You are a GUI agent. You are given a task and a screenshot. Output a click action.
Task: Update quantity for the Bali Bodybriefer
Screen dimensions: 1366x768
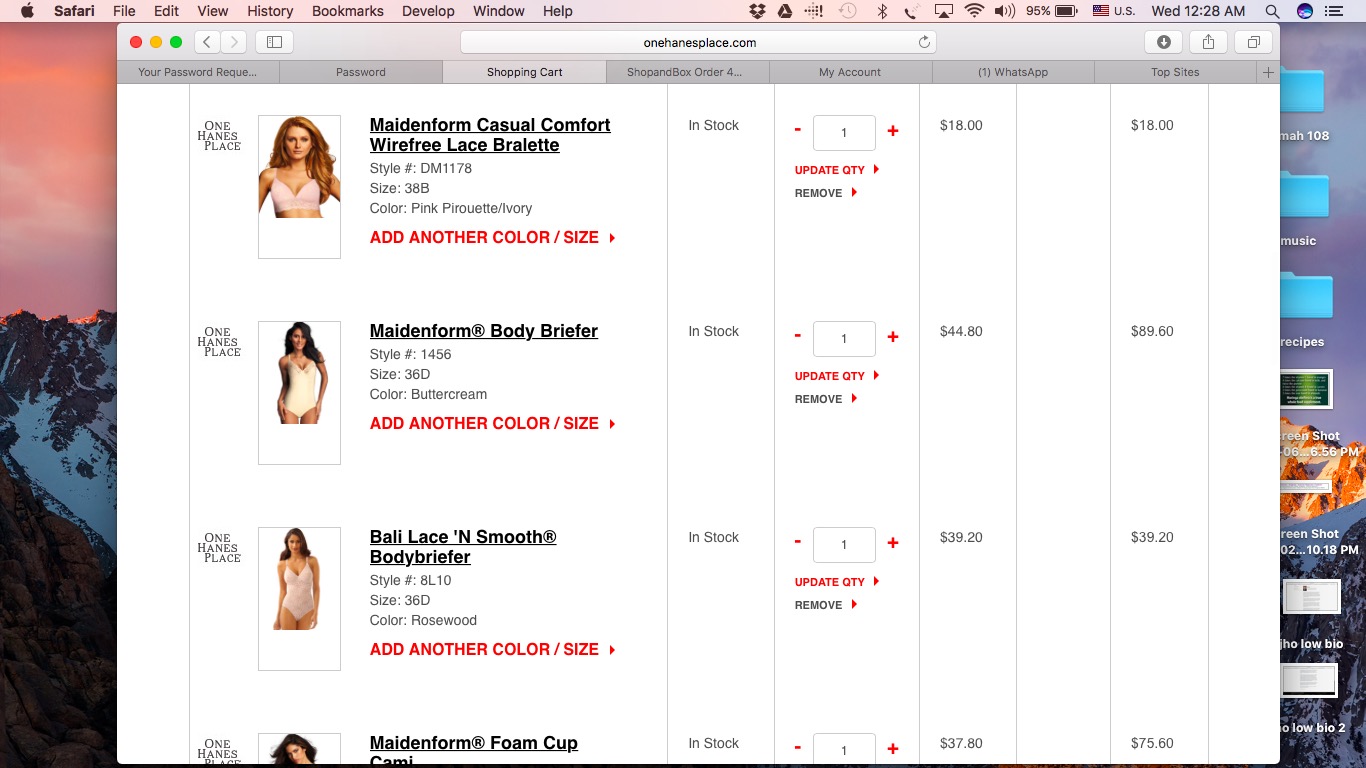[837, 582]
